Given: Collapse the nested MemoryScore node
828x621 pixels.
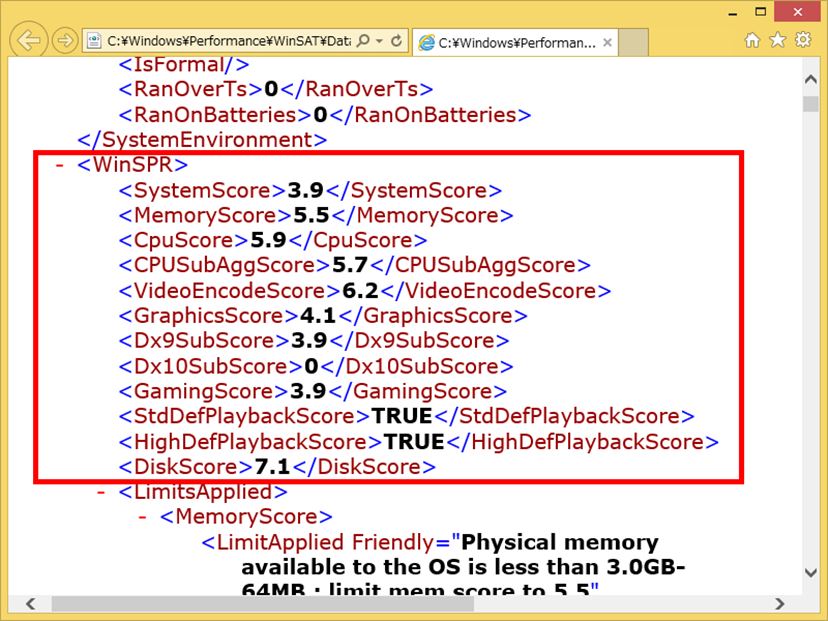Looking at the screenshot, I should coord(142,517).
